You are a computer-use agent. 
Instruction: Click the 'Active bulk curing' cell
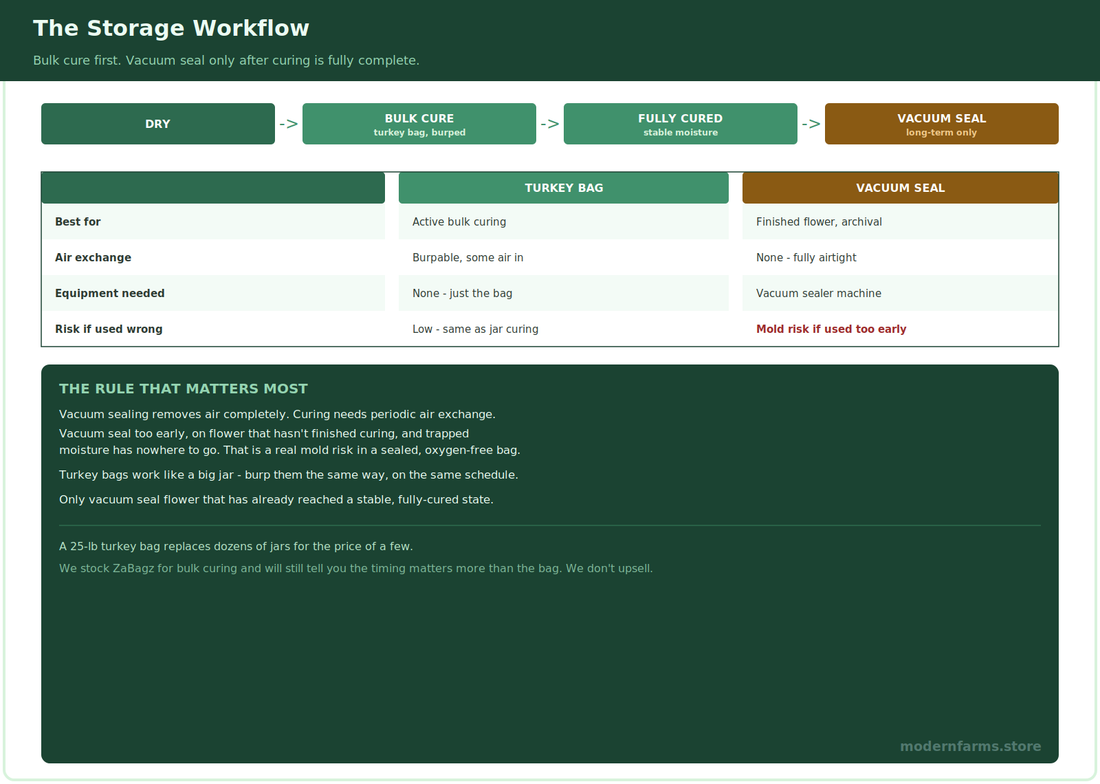point(563,222)
